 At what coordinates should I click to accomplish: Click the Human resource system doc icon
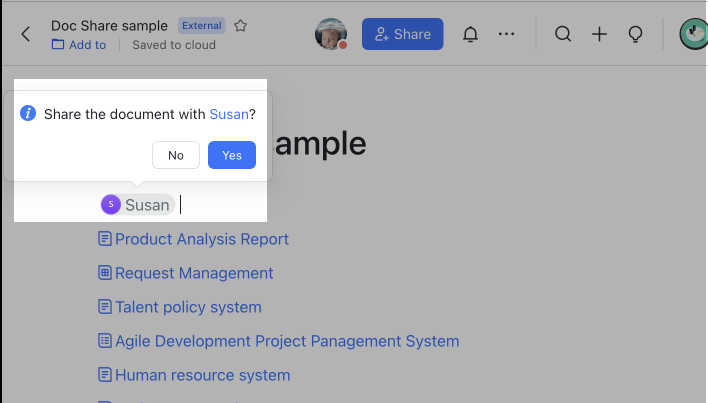point(104,375)
